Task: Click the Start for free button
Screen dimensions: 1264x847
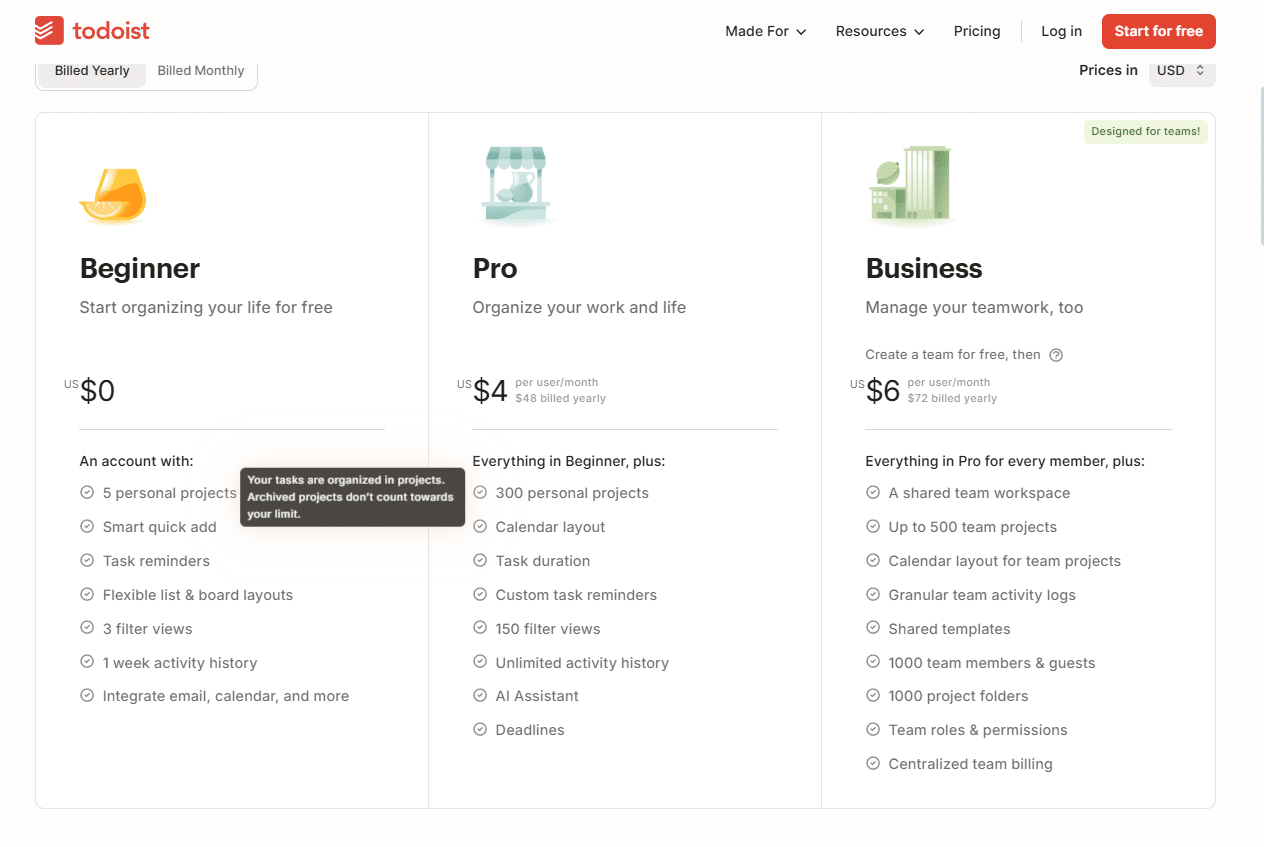Action: (1159, 31)
